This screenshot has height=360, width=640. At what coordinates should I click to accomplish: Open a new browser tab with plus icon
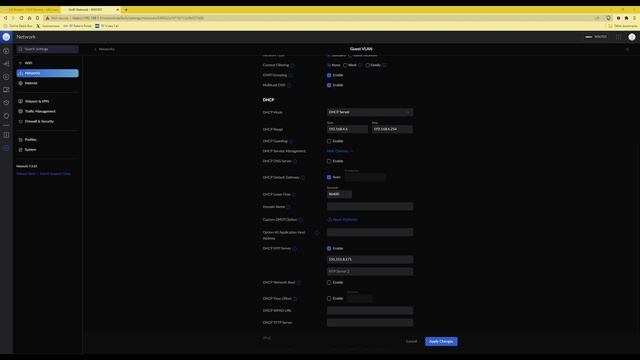[126, 9]
